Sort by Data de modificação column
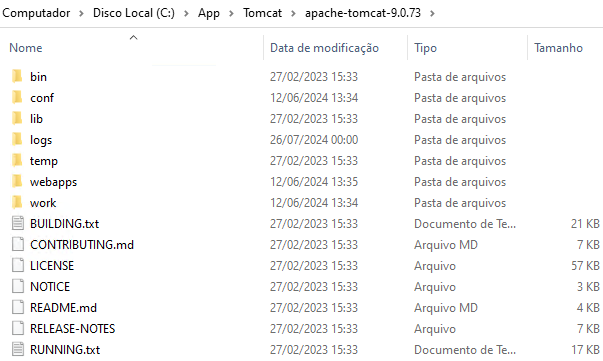The width and height of the screenshot is (603, 361). coord(324,48)
